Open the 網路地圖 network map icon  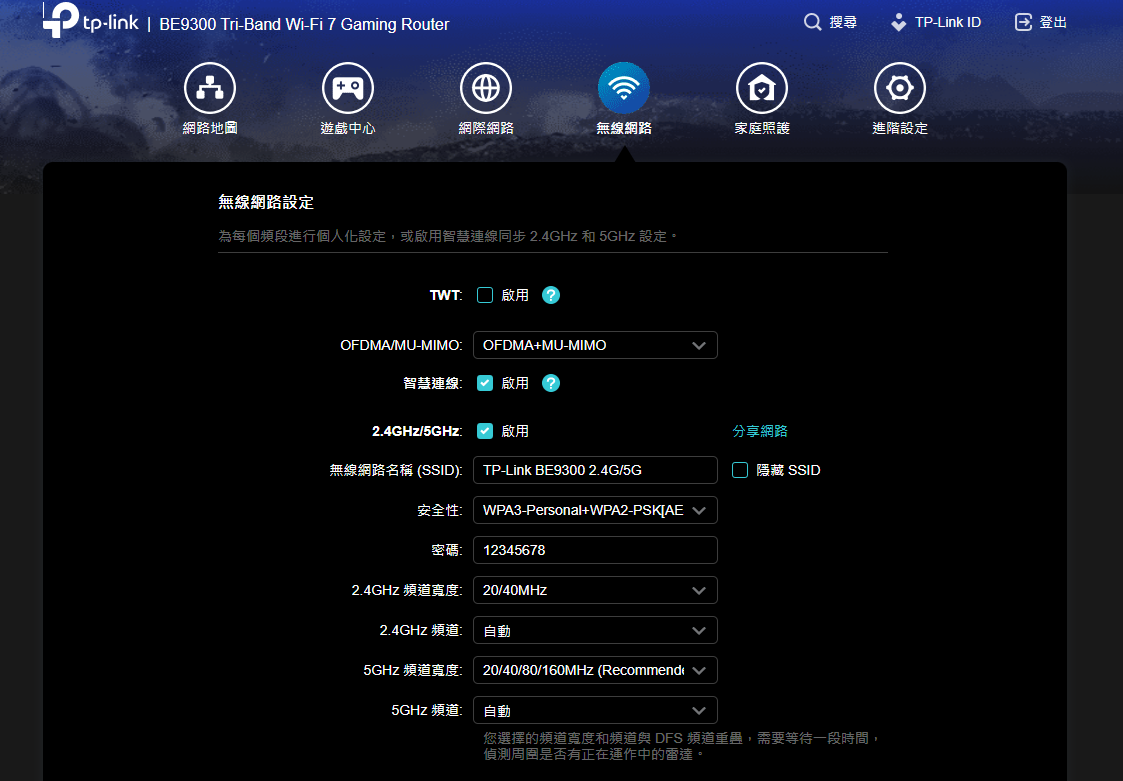[x=210, y=88]
